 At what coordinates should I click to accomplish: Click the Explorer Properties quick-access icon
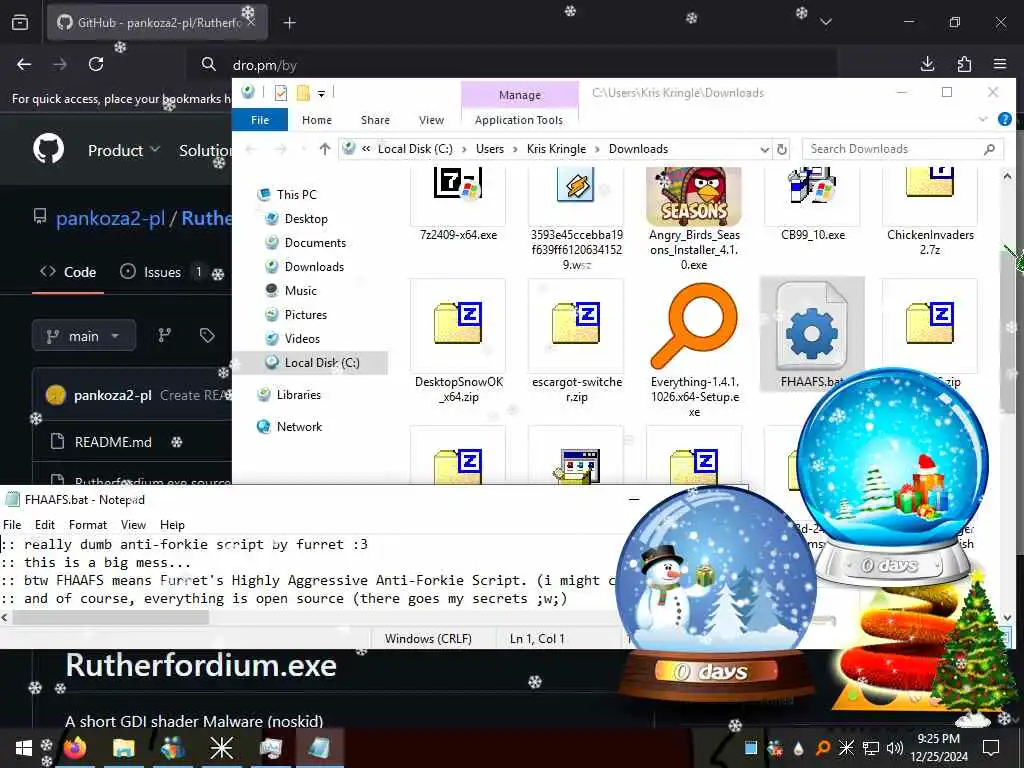coord(281,93)
